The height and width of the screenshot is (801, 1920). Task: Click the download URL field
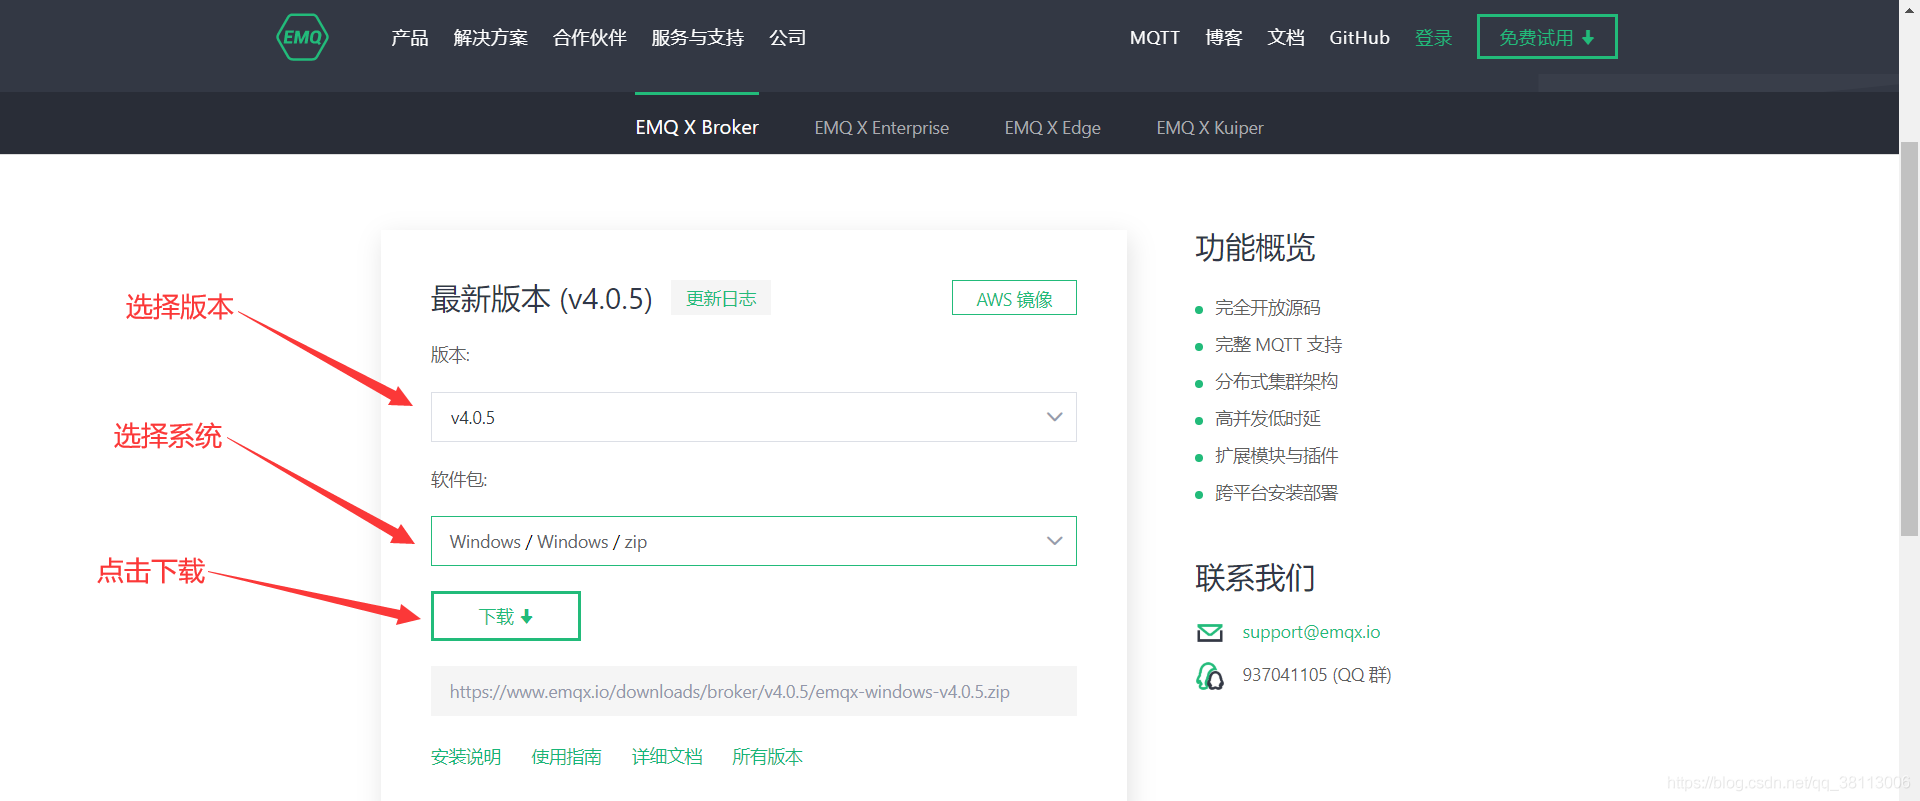point(754,691)
